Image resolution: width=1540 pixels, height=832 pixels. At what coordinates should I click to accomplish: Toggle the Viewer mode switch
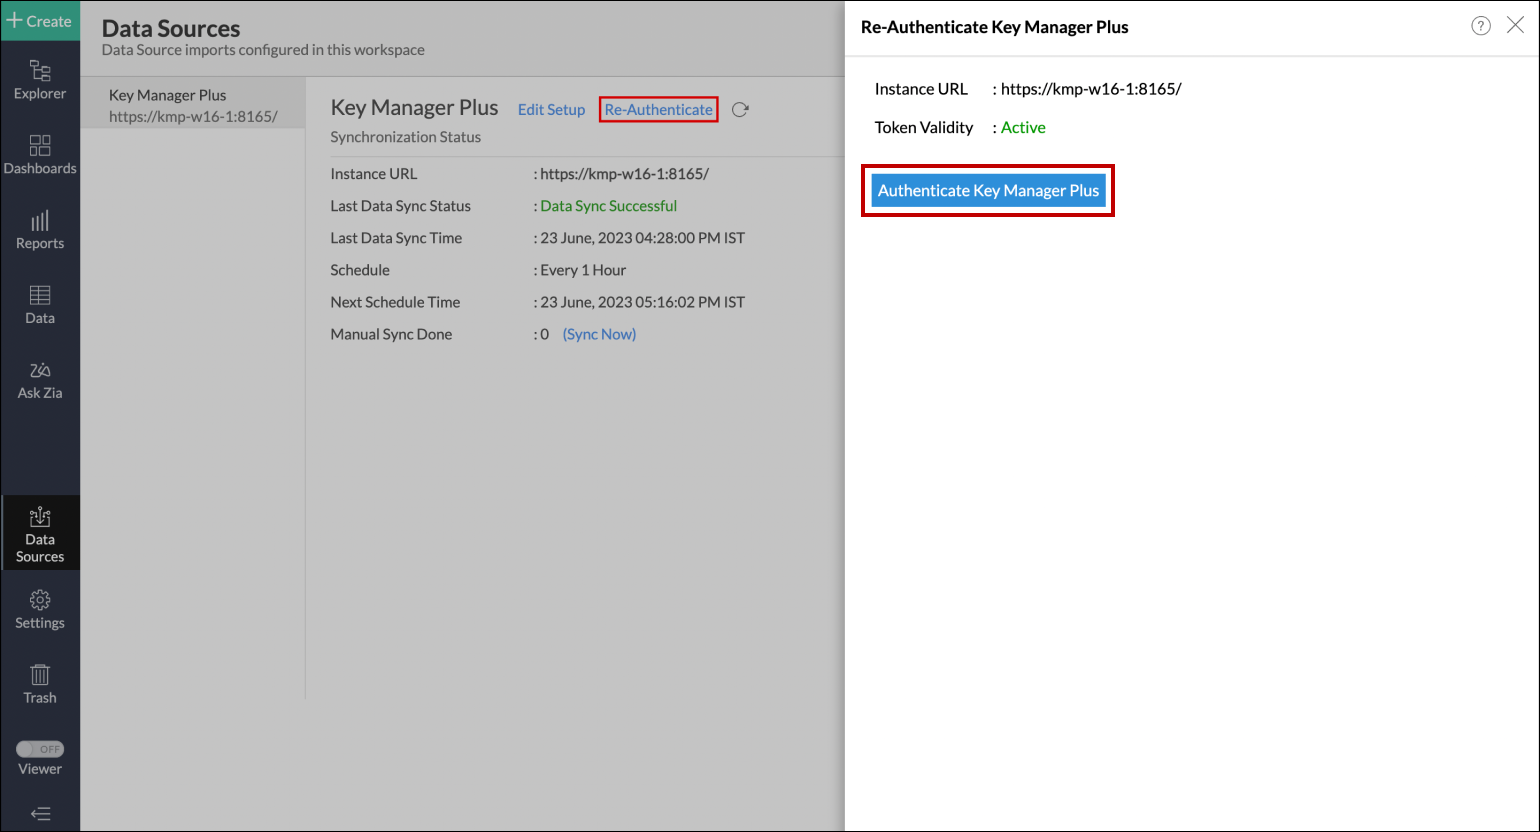click(40, 749)
